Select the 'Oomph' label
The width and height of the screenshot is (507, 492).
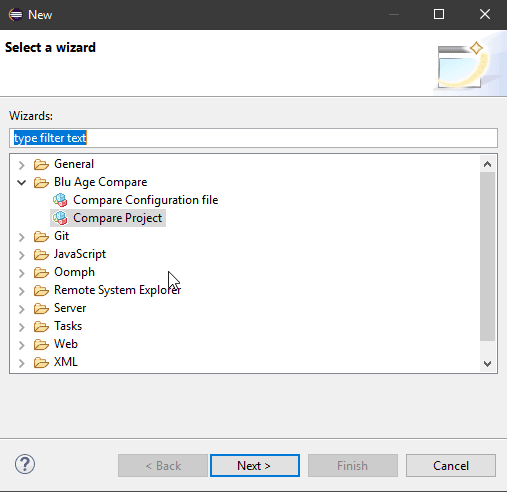pos(74,272)
